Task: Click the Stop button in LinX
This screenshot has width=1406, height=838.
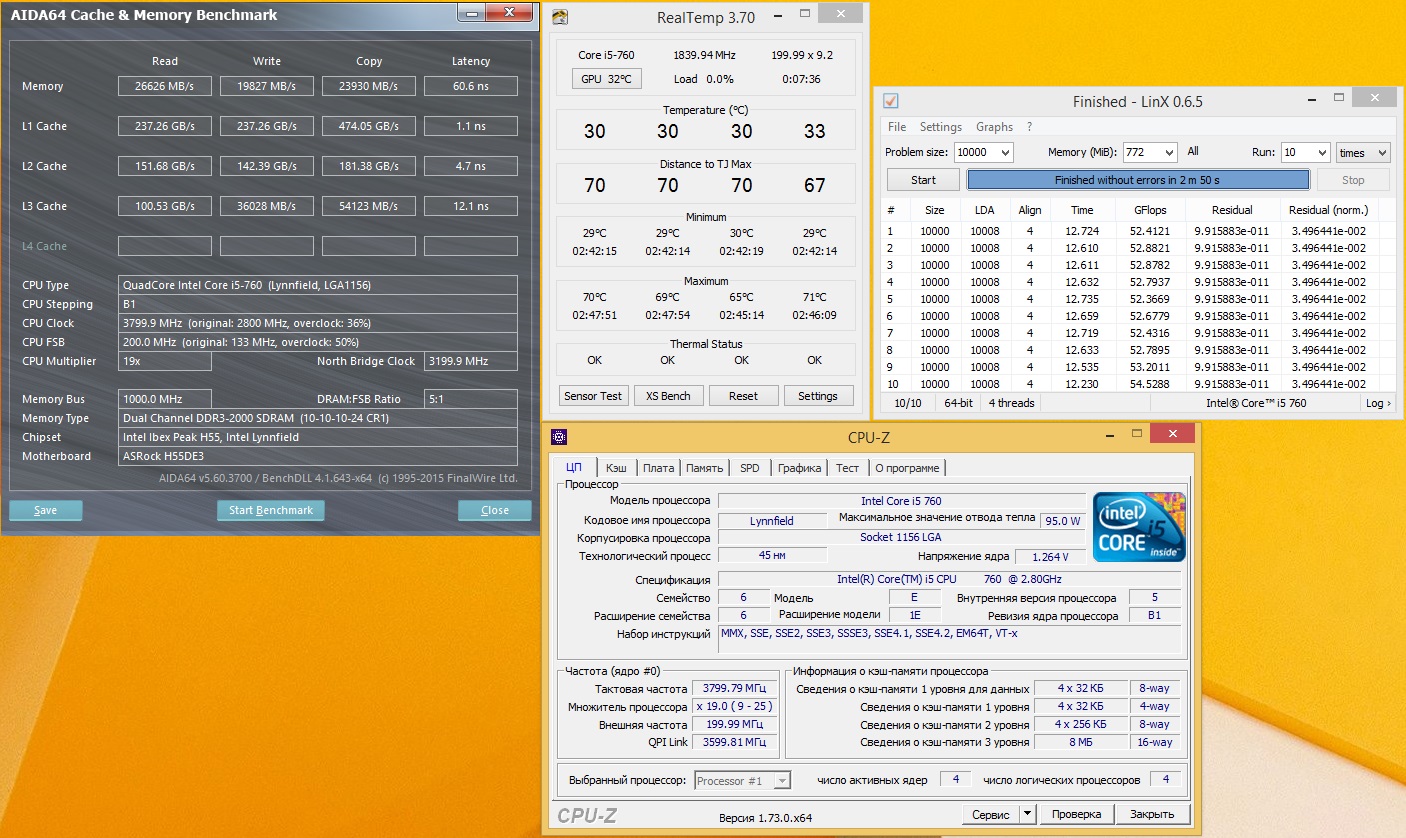Action: (1353, 180)
